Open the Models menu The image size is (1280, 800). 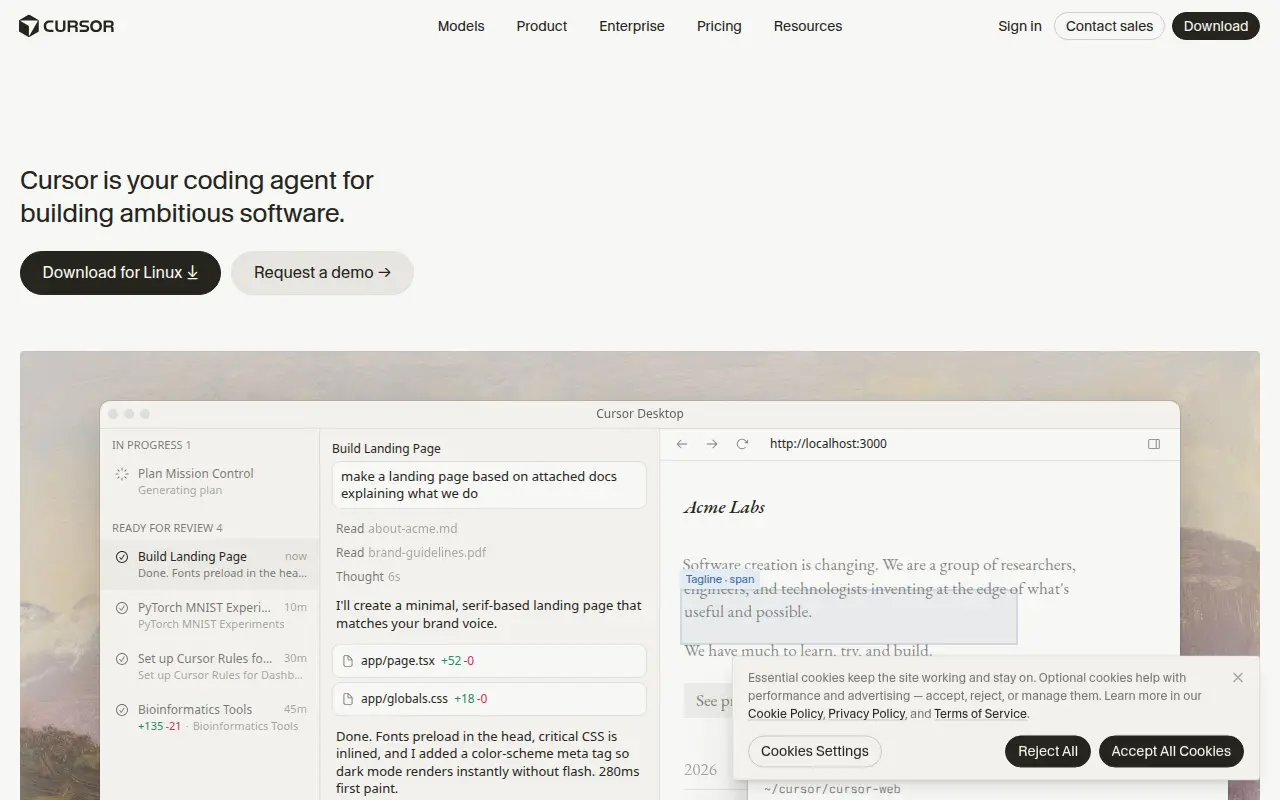tap(461, 26)
